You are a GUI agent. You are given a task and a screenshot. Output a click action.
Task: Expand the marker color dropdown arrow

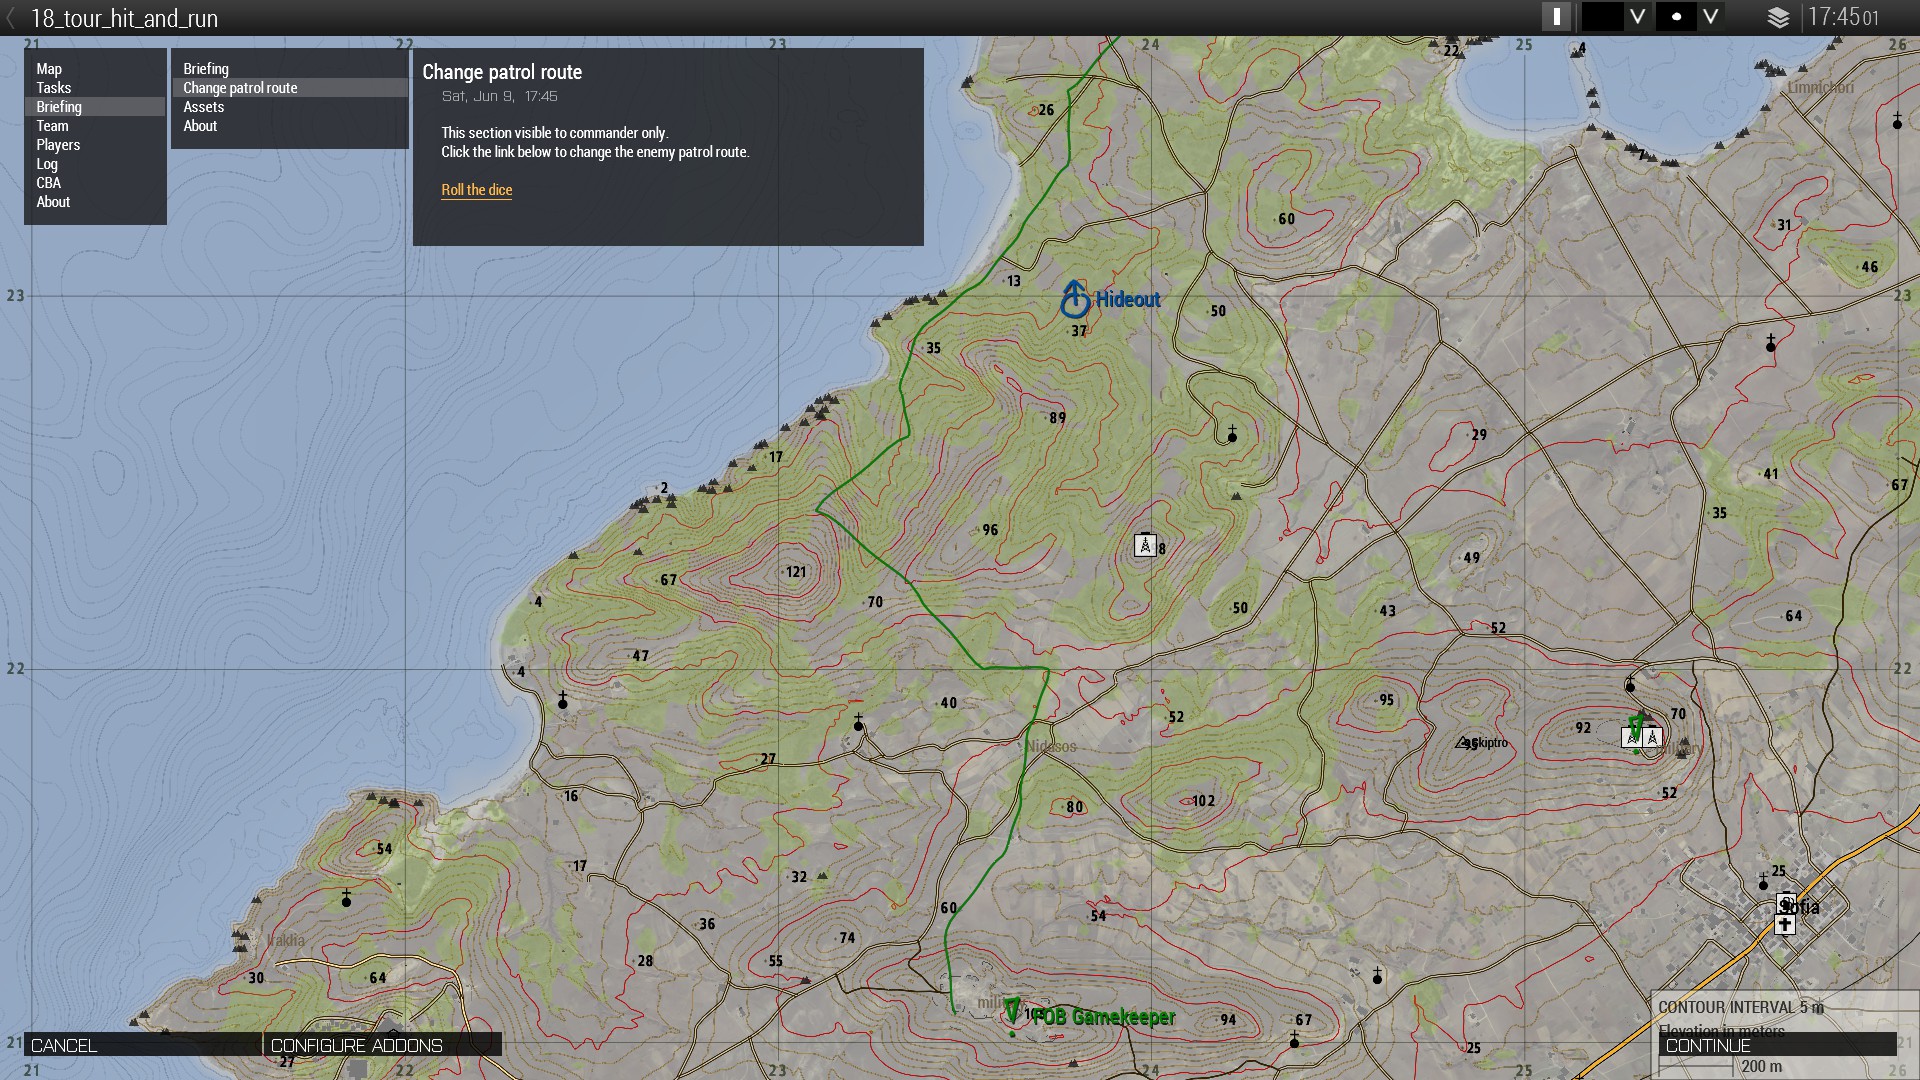tap(1637, 17)
